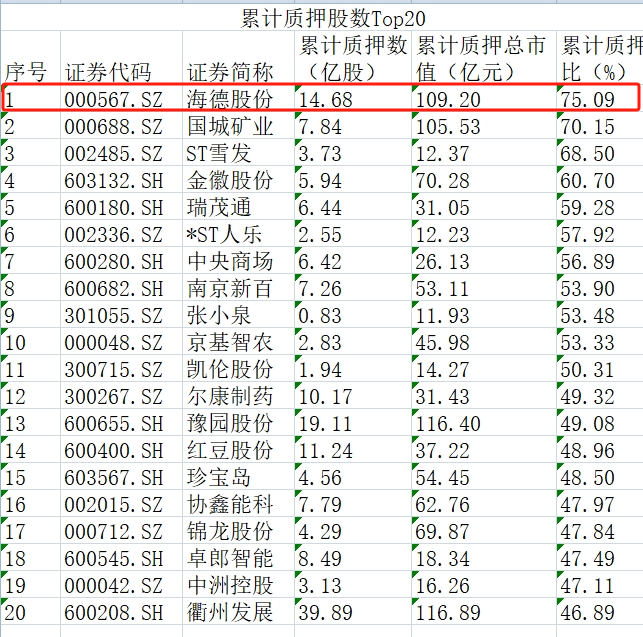Image resolution: width=643 pixels, height=637 pixels.
Task: Select the cell with value 10.17
Action: [353, 396]
